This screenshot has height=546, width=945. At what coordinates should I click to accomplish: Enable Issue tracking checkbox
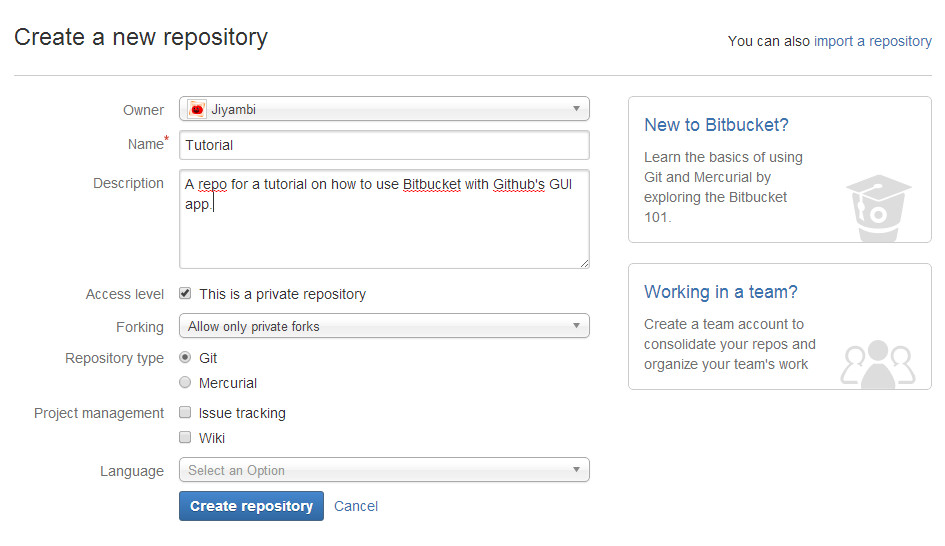pyautogui.click(x=185, y=412)
